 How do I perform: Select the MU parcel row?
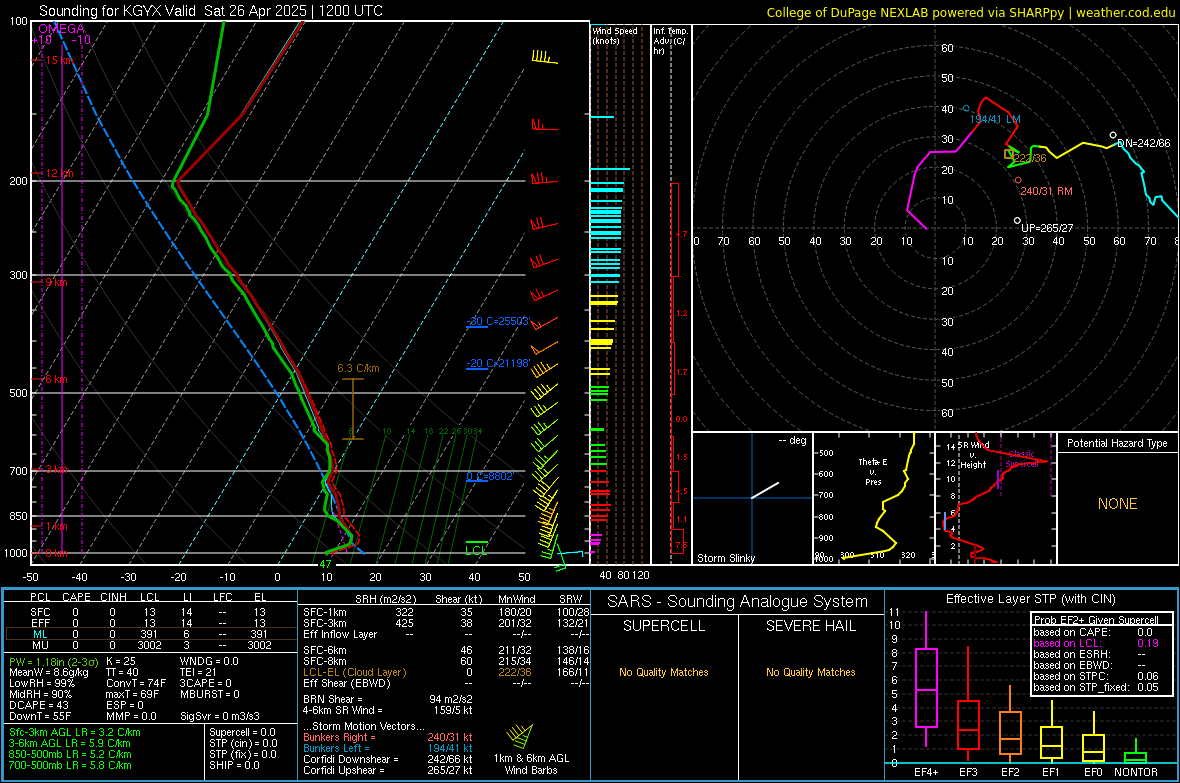[151, 645]
